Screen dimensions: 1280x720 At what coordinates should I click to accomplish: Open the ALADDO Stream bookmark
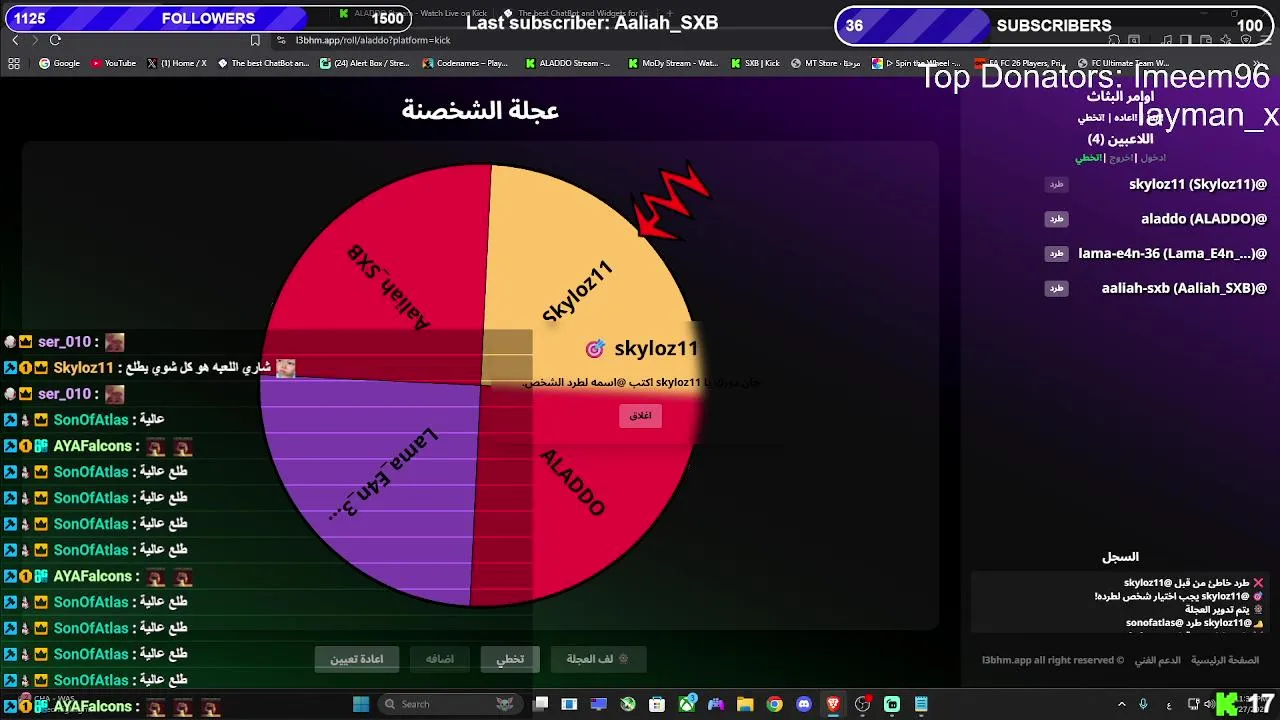click(x=567, y=63)
